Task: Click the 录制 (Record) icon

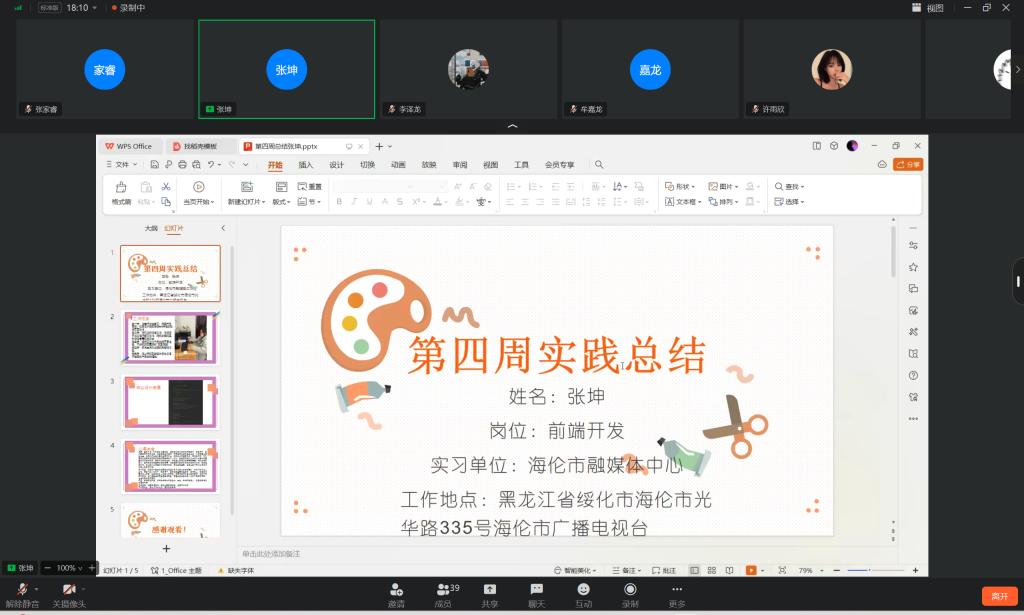Action: click(x=630, y=590)
